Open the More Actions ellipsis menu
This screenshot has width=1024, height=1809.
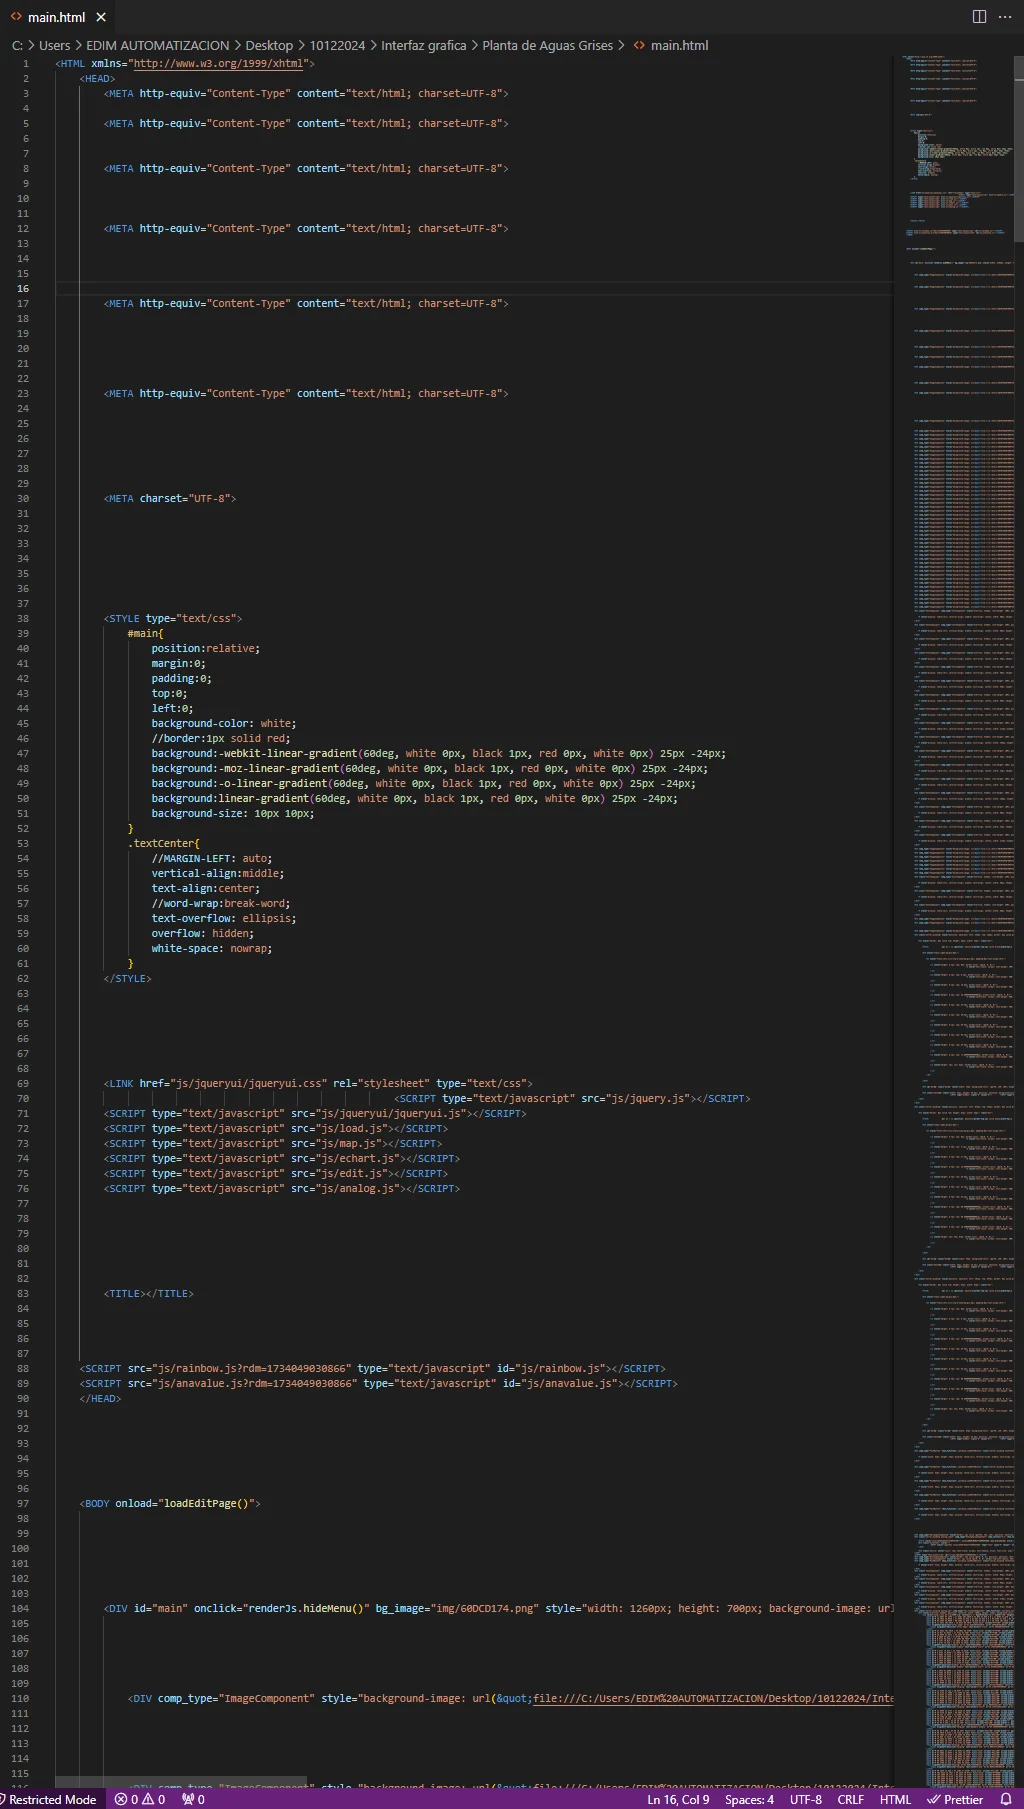1005,17
